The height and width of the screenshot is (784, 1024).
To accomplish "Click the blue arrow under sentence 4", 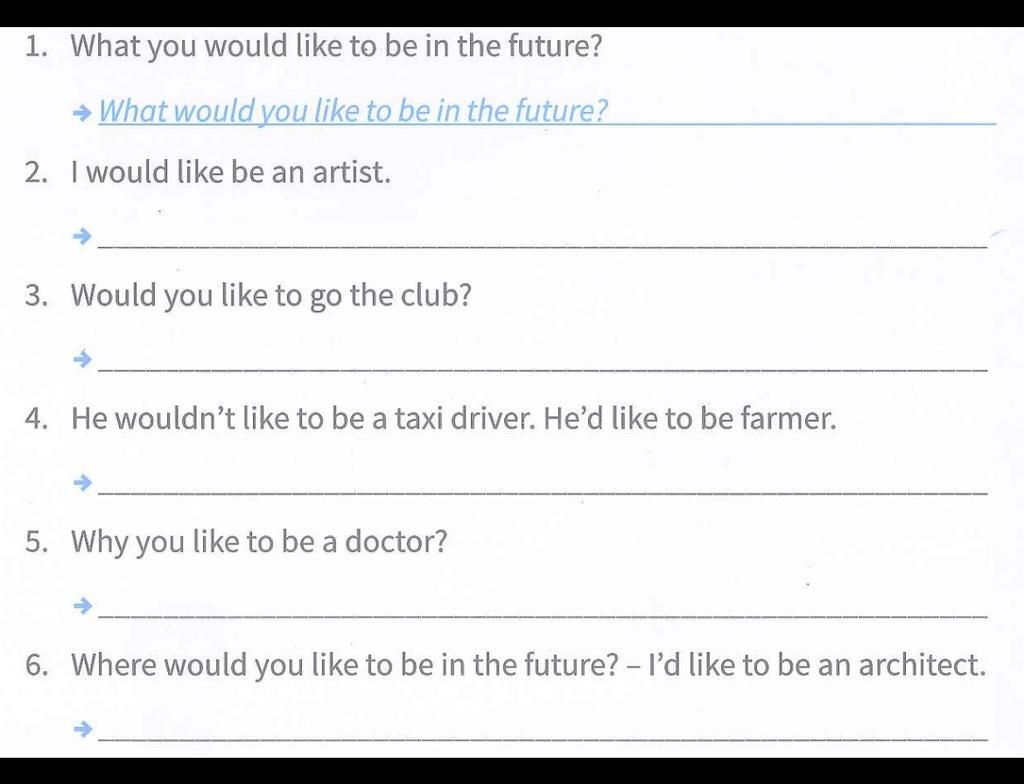I will [82, 483].
